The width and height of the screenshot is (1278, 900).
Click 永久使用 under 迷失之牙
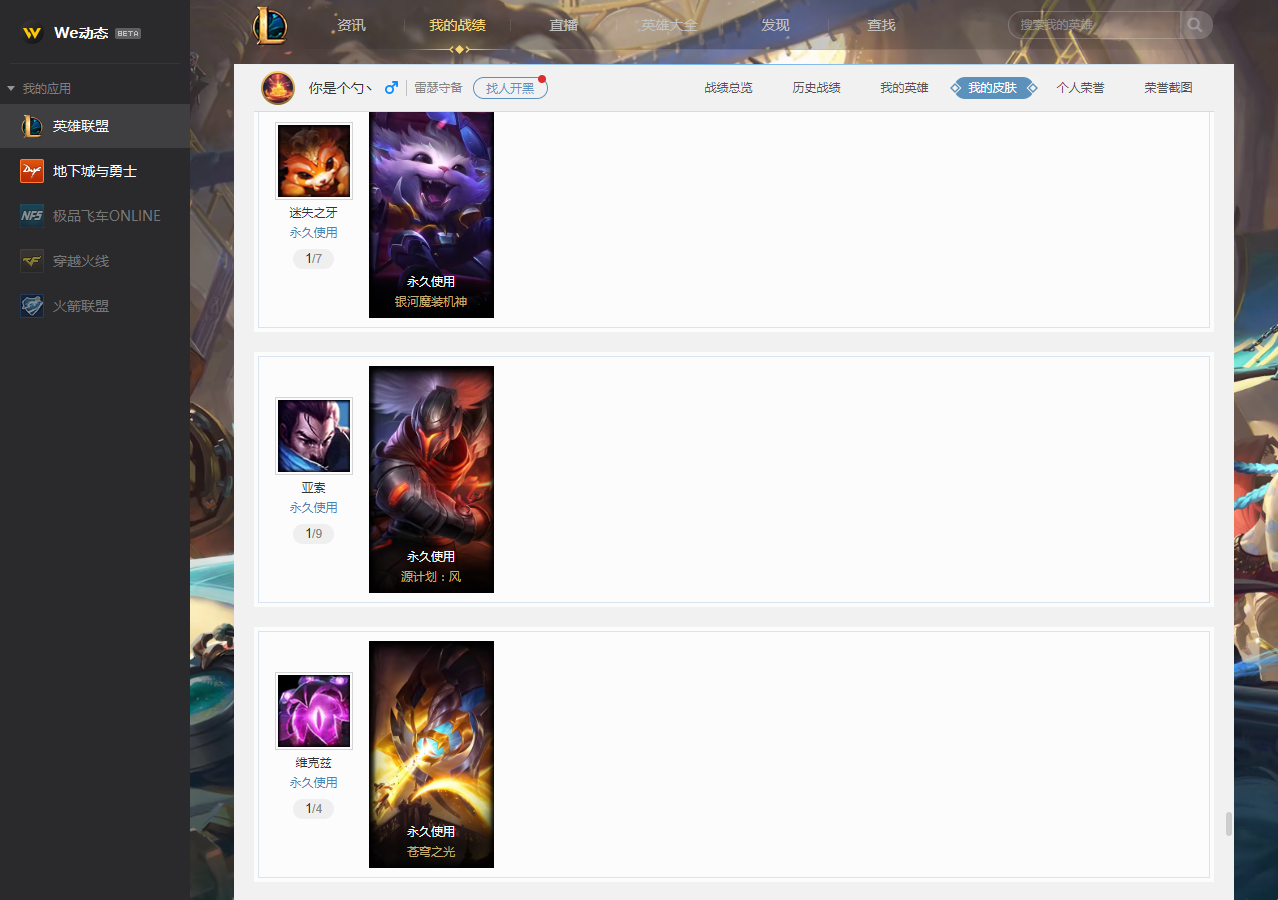click(x=314, y=233)
